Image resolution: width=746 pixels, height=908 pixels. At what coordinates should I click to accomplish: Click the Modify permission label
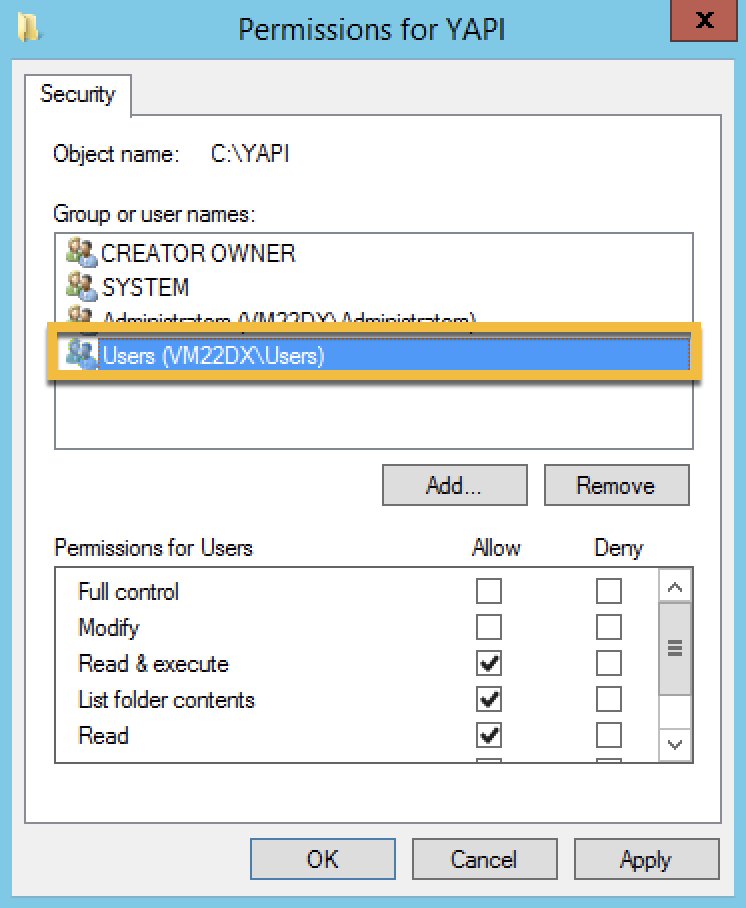pos(109,628)
